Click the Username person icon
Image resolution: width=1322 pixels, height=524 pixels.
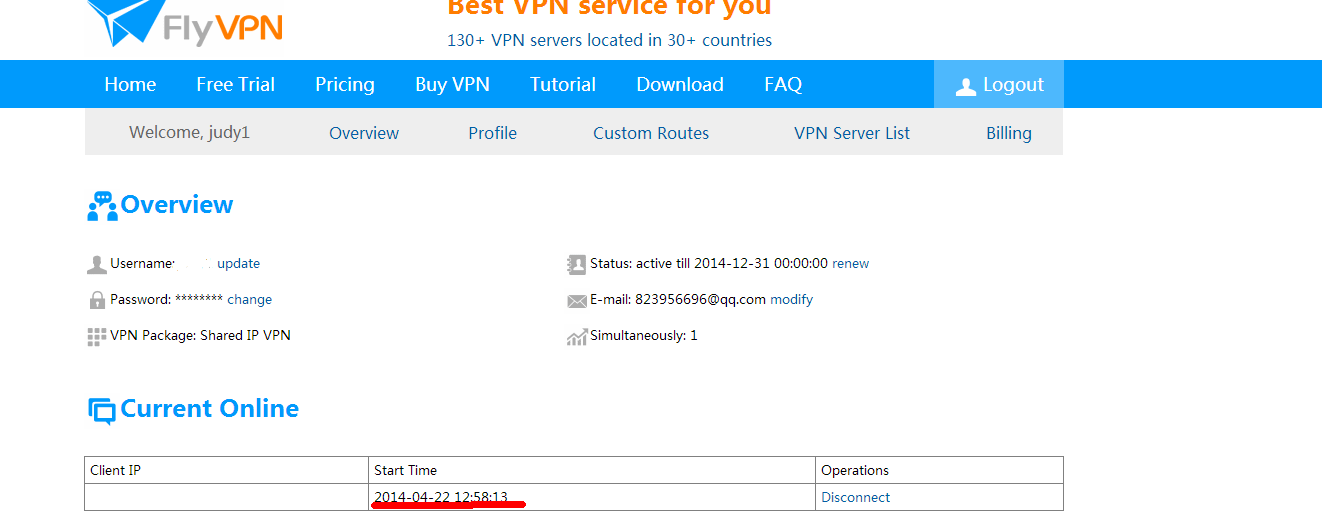click(97, 265)
